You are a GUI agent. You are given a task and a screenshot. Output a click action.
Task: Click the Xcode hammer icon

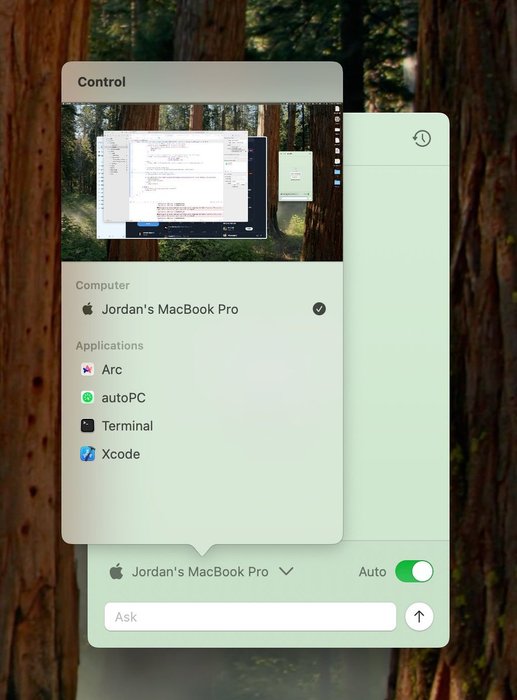[88, 454]
